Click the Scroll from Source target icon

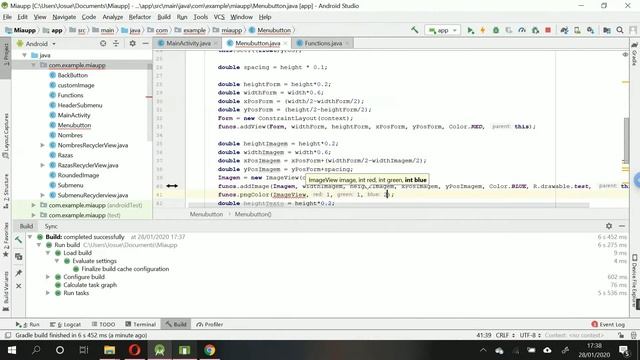[x=103, y=43]
